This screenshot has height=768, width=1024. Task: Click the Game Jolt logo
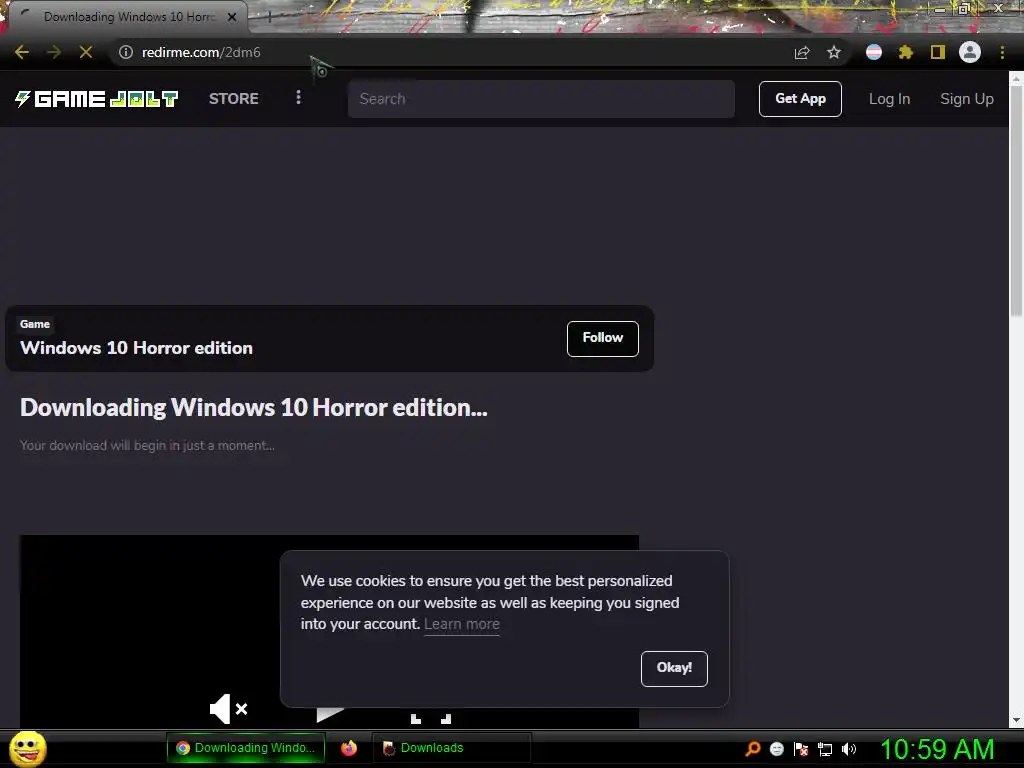pyautogui.click(x=97, y=99)
